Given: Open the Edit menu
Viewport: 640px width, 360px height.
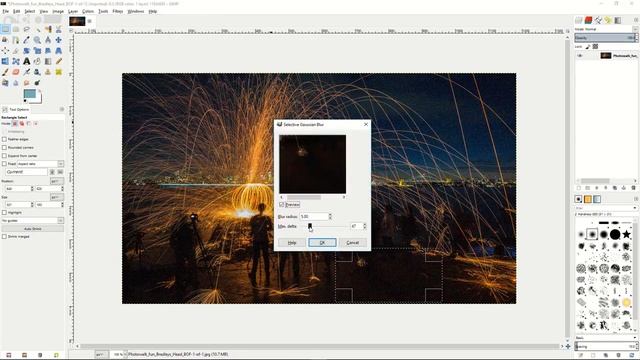Looking at the screenshot, I should tap(17, 11).
